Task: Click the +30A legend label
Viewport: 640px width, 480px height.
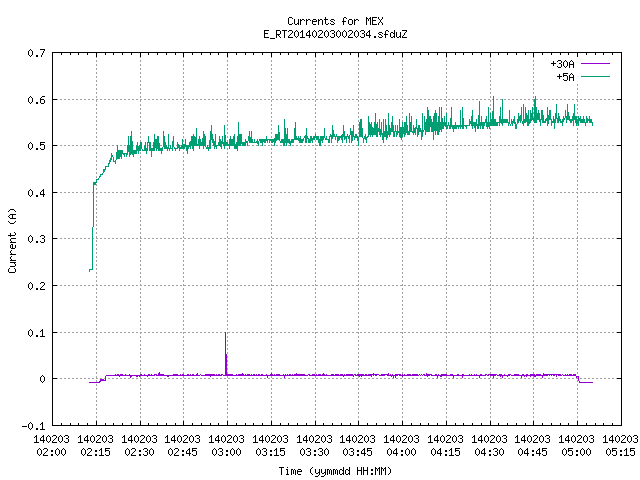Action: [562, 64]
